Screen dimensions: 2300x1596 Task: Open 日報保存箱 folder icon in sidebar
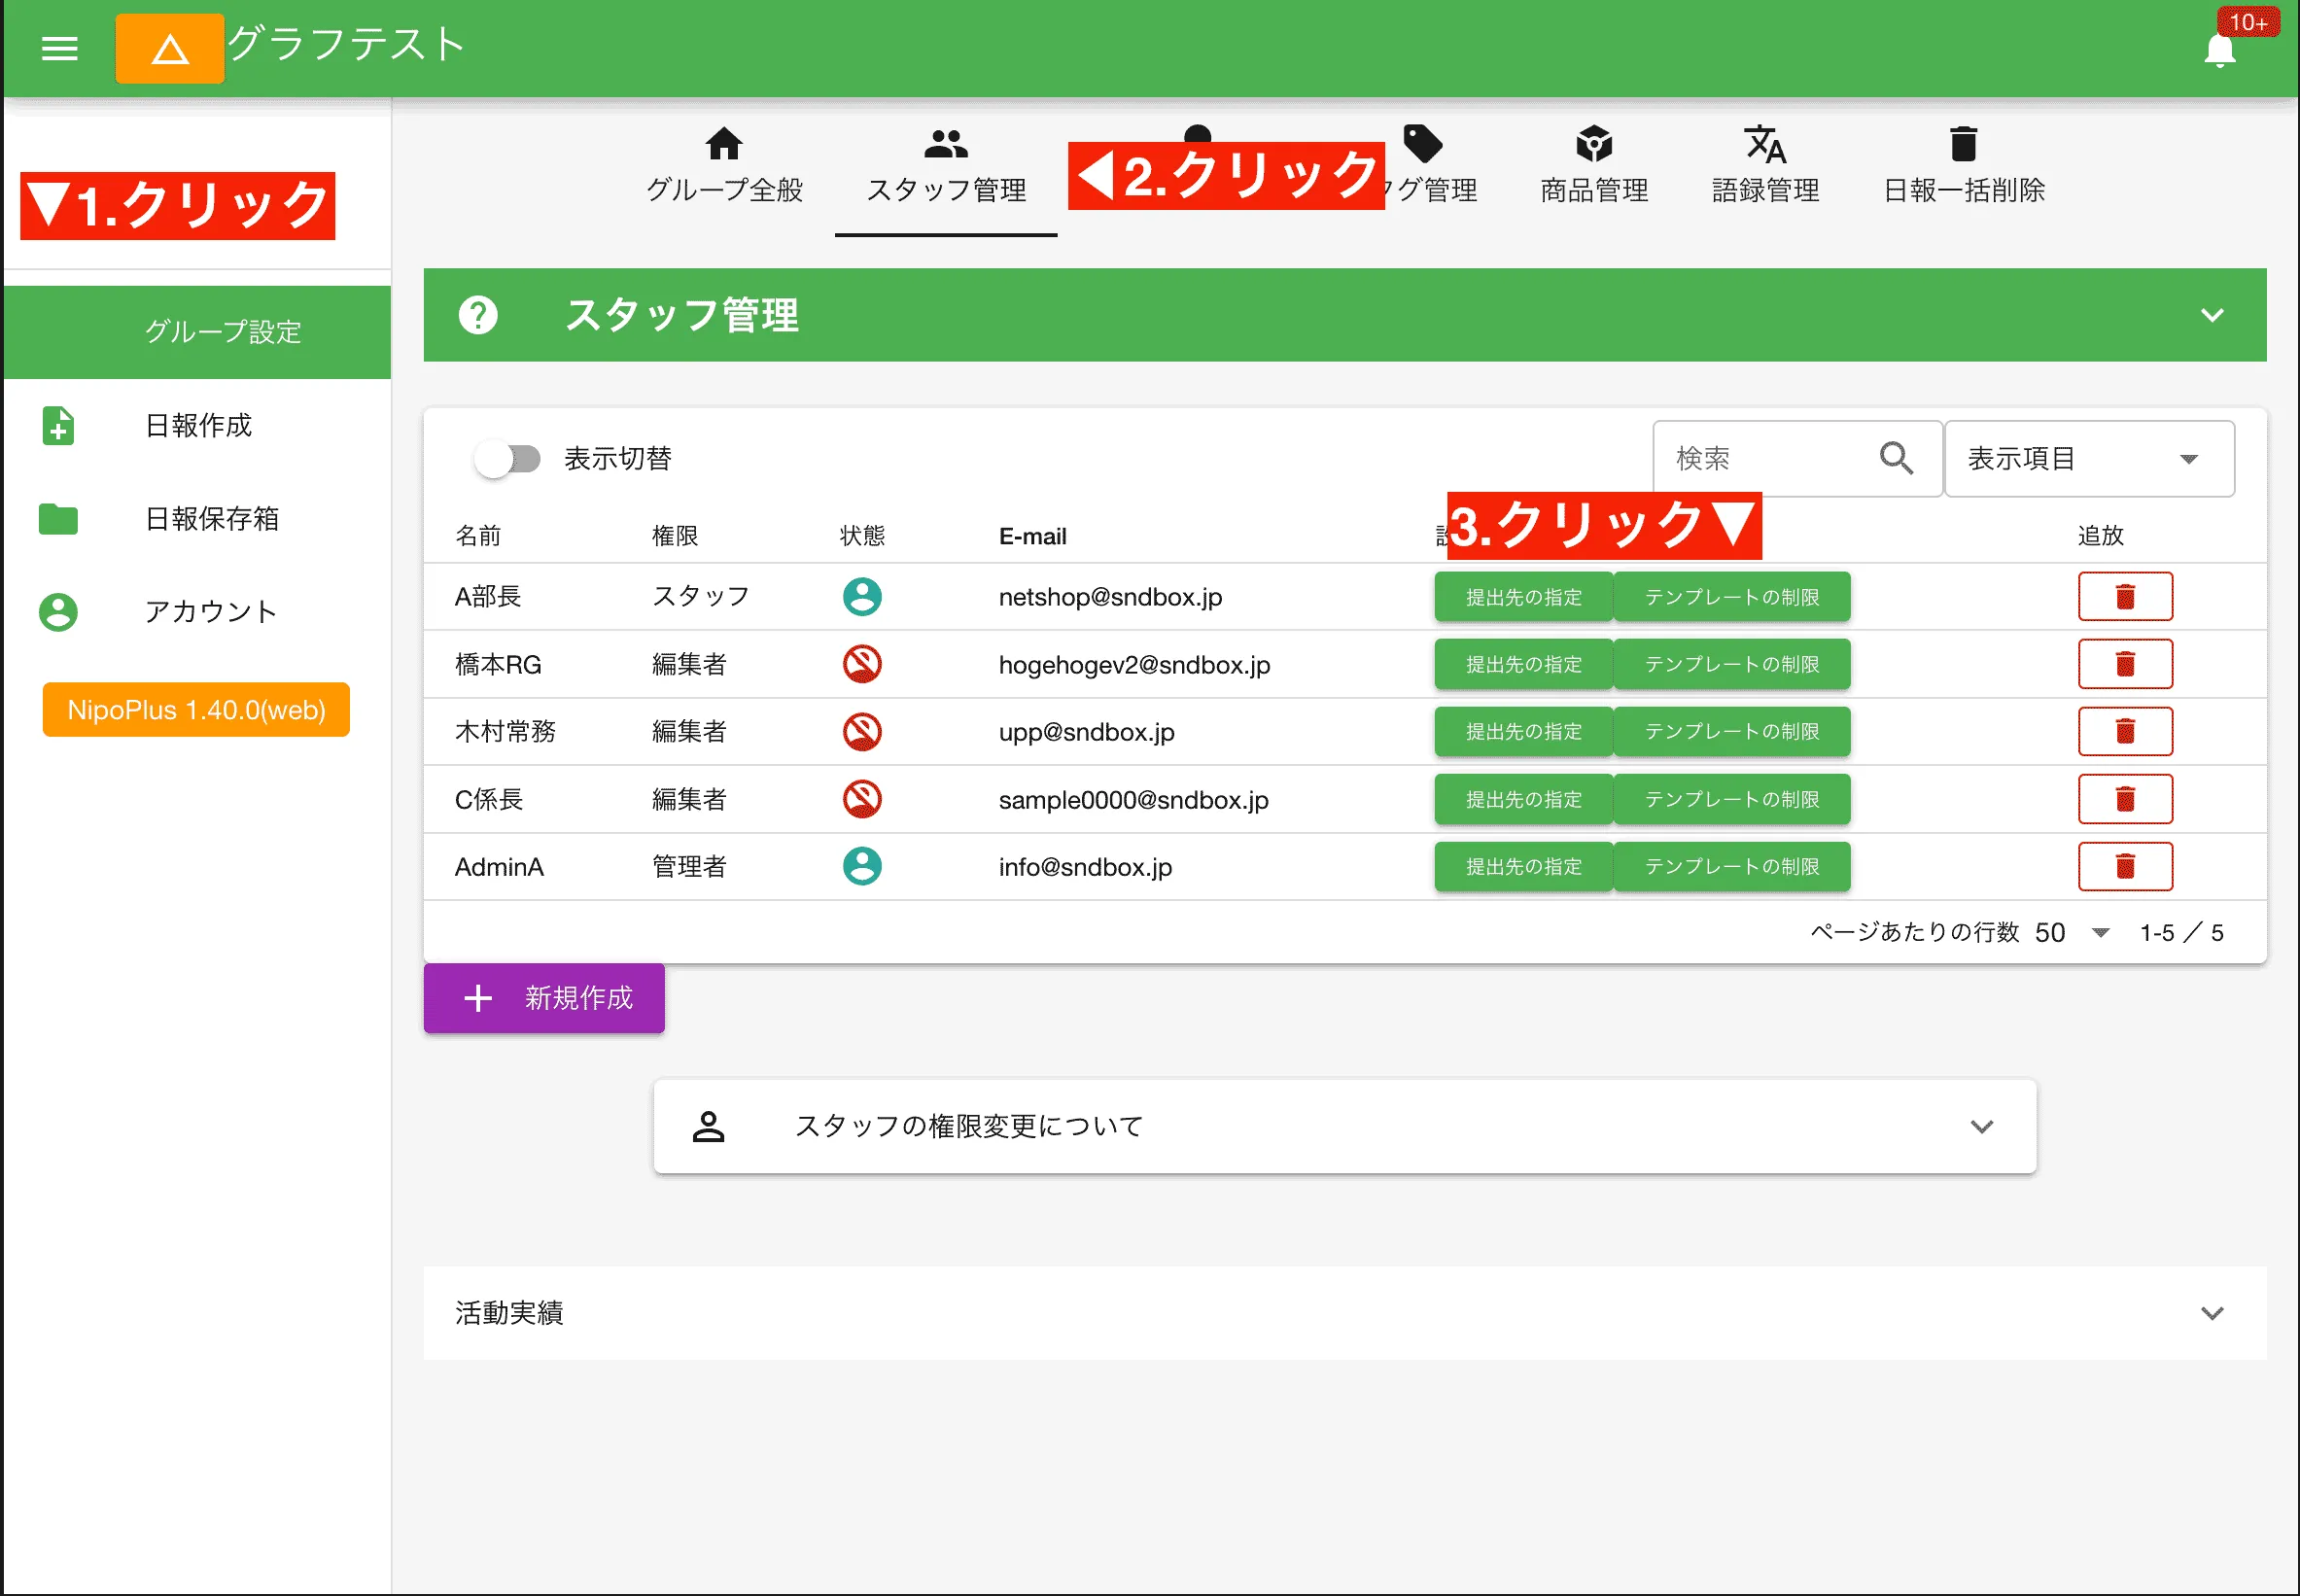[x=58, y=519]
